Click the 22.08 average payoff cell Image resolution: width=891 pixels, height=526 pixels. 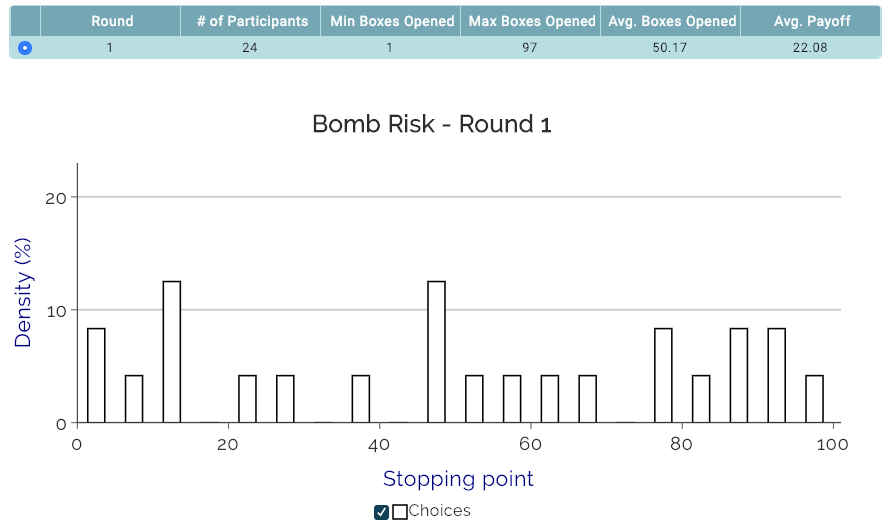810,48
